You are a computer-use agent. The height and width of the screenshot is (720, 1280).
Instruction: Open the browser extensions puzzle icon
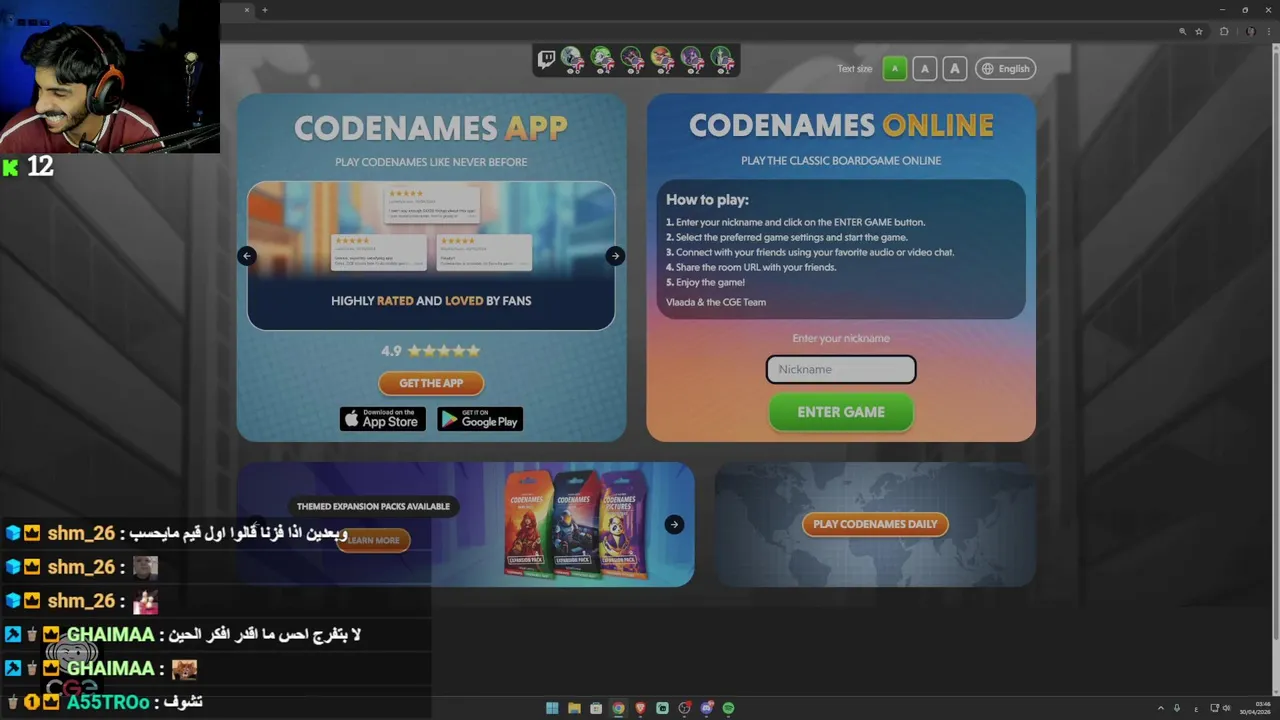click(1224, 32)
